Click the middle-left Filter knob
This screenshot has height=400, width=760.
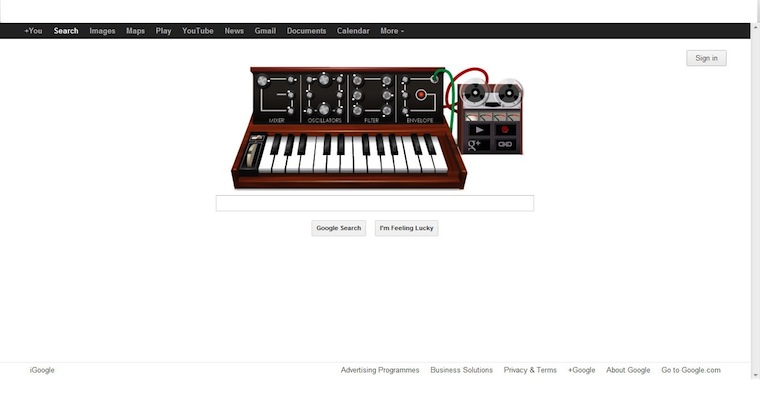[357, 96]
